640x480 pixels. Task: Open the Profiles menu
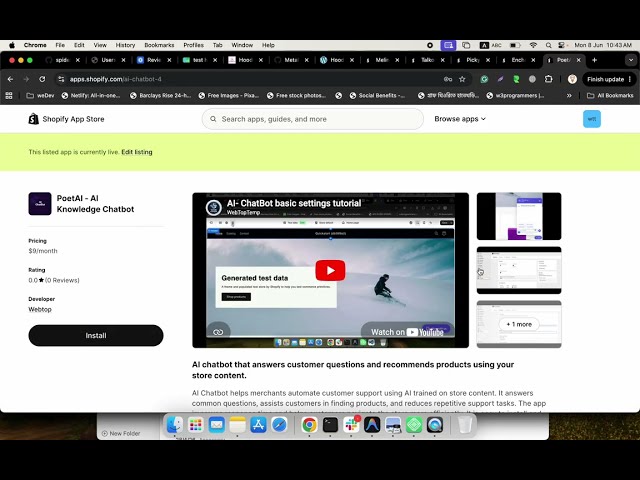(x=193, y=45)
